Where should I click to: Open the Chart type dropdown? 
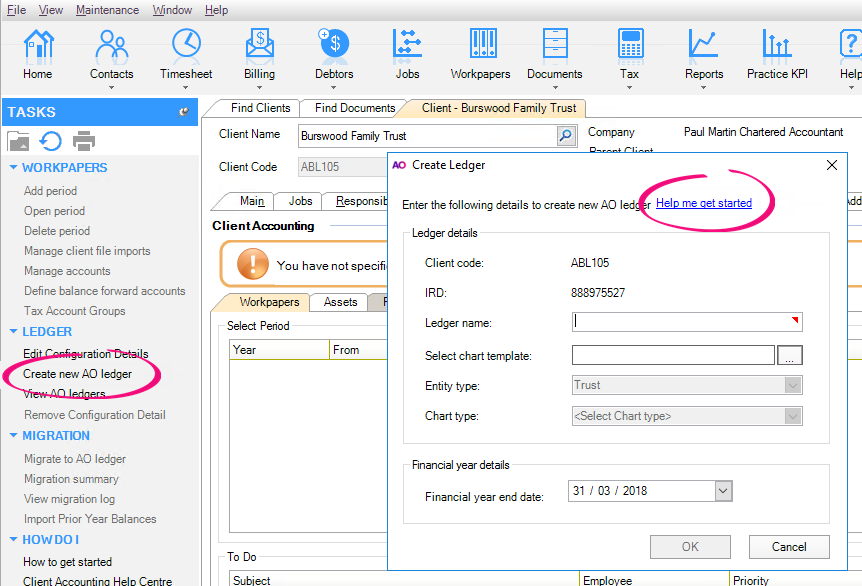[x=793, y=416]
